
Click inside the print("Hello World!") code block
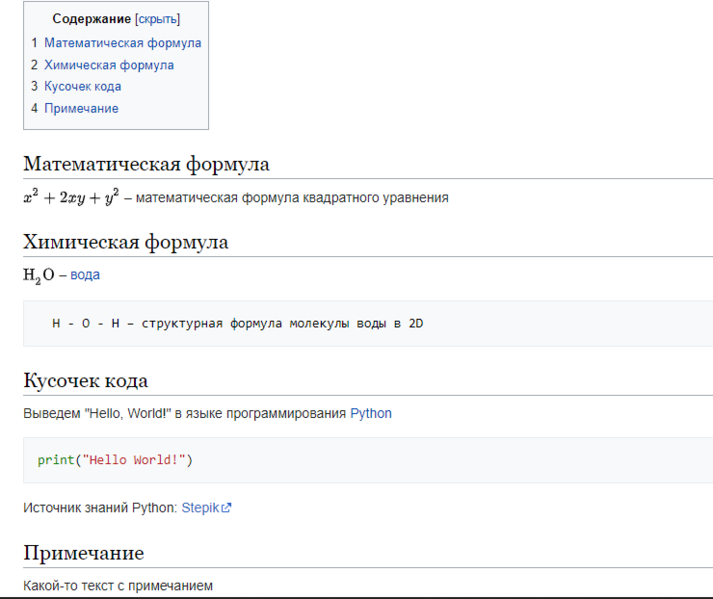tap(114, 460)
